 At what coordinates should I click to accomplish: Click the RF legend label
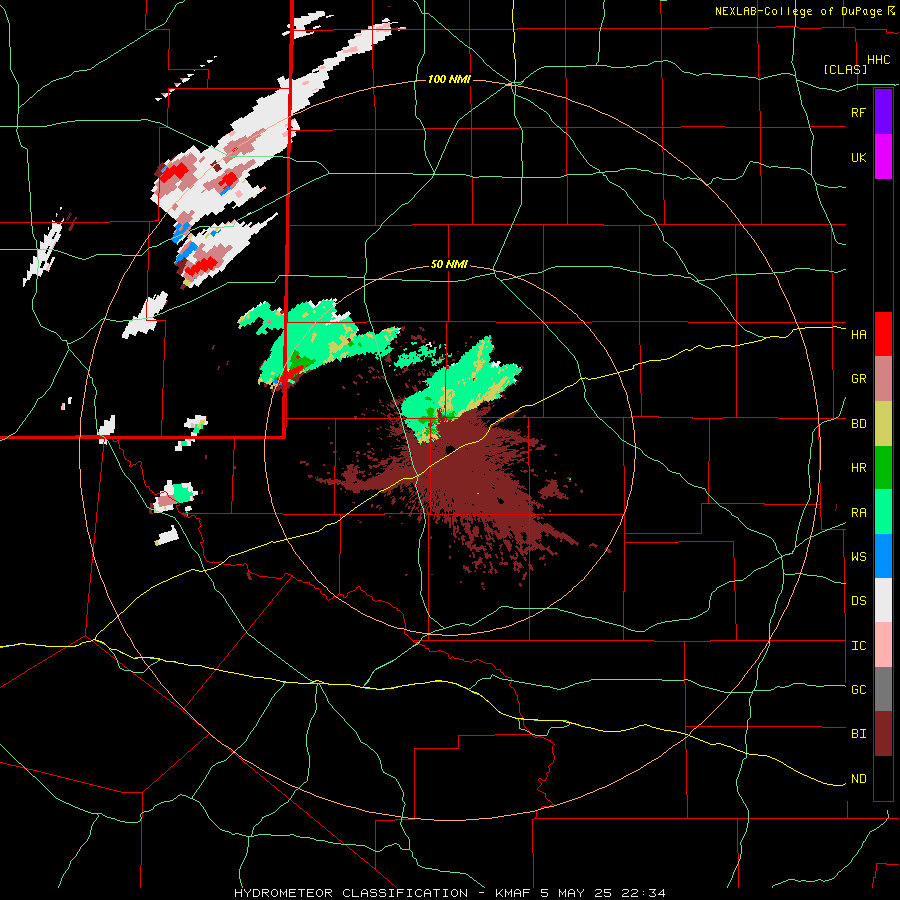[x=858, y=112]
